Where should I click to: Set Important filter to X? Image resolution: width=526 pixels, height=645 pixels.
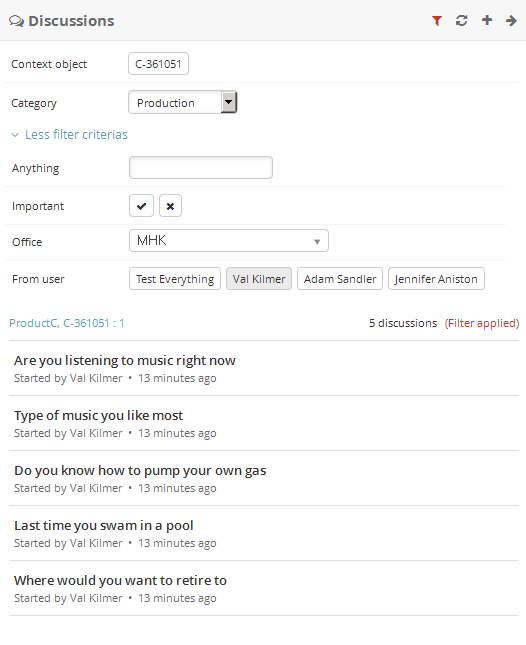pyautogui.click(x=170, y=206)
